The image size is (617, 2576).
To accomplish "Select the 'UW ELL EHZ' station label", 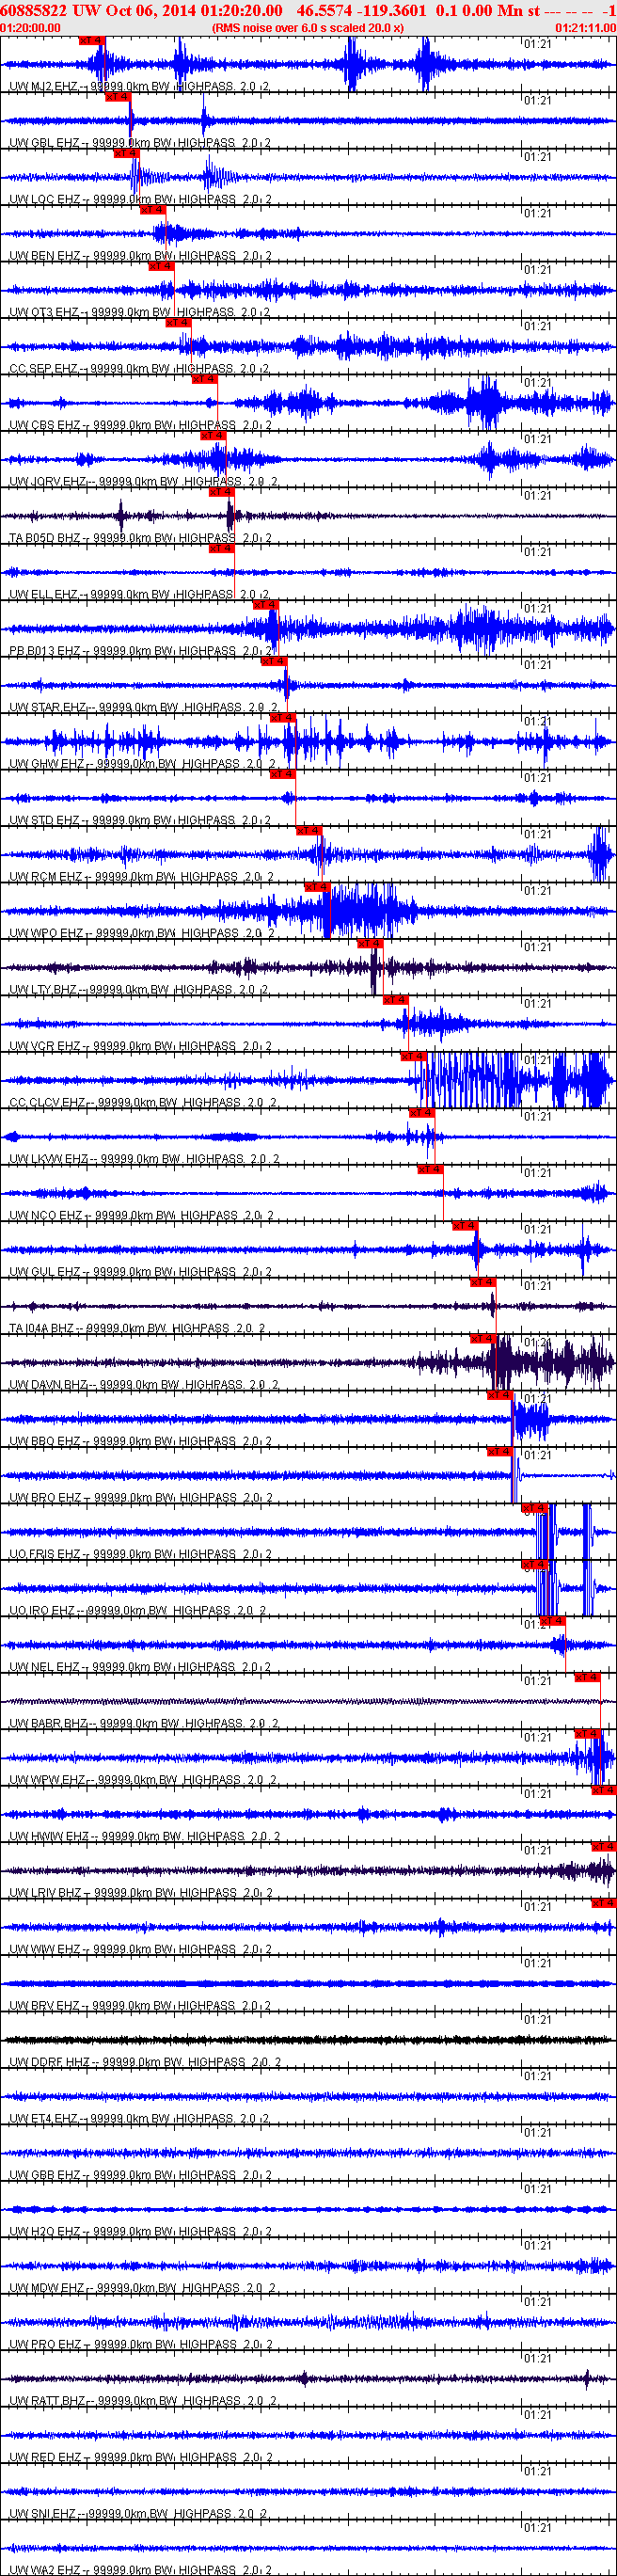I will coord(43,595).
